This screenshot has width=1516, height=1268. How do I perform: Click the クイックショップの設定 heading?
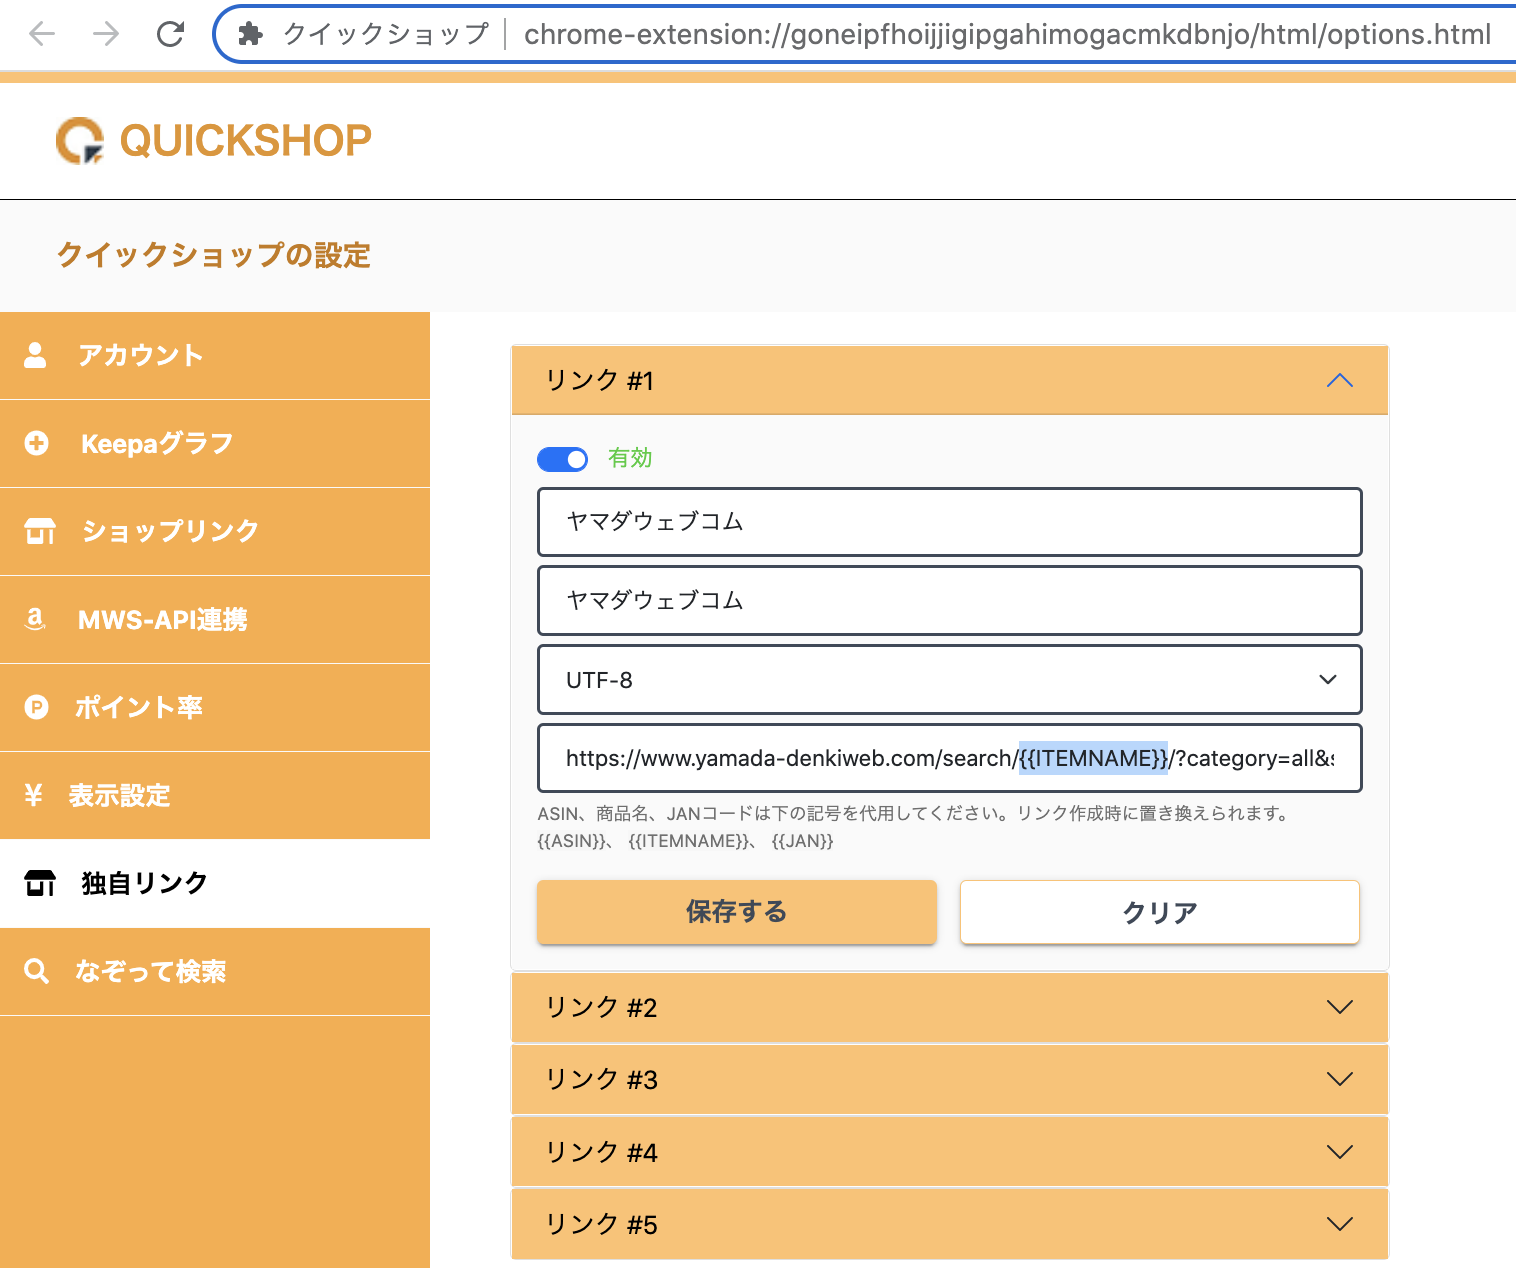pyautogui.click(x=213, y=255)
